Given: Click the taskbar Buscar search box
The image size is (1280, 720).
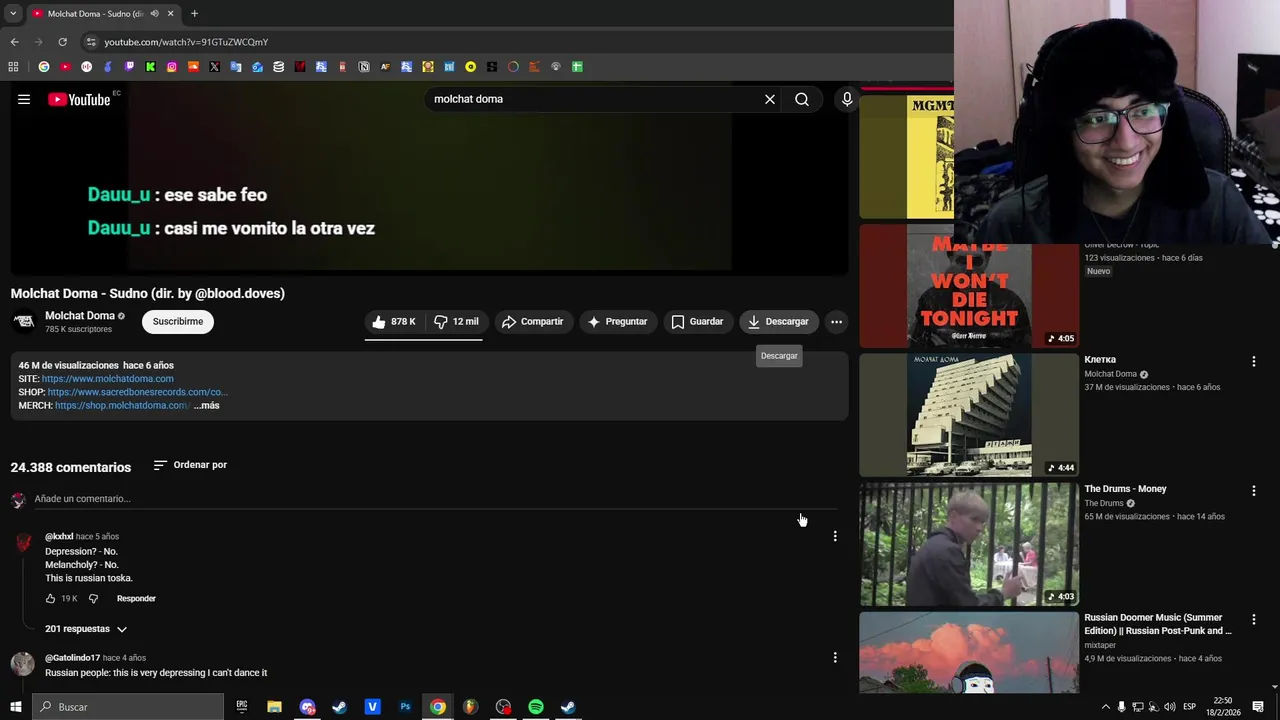Looking at the screenshot, I should 128,707.
